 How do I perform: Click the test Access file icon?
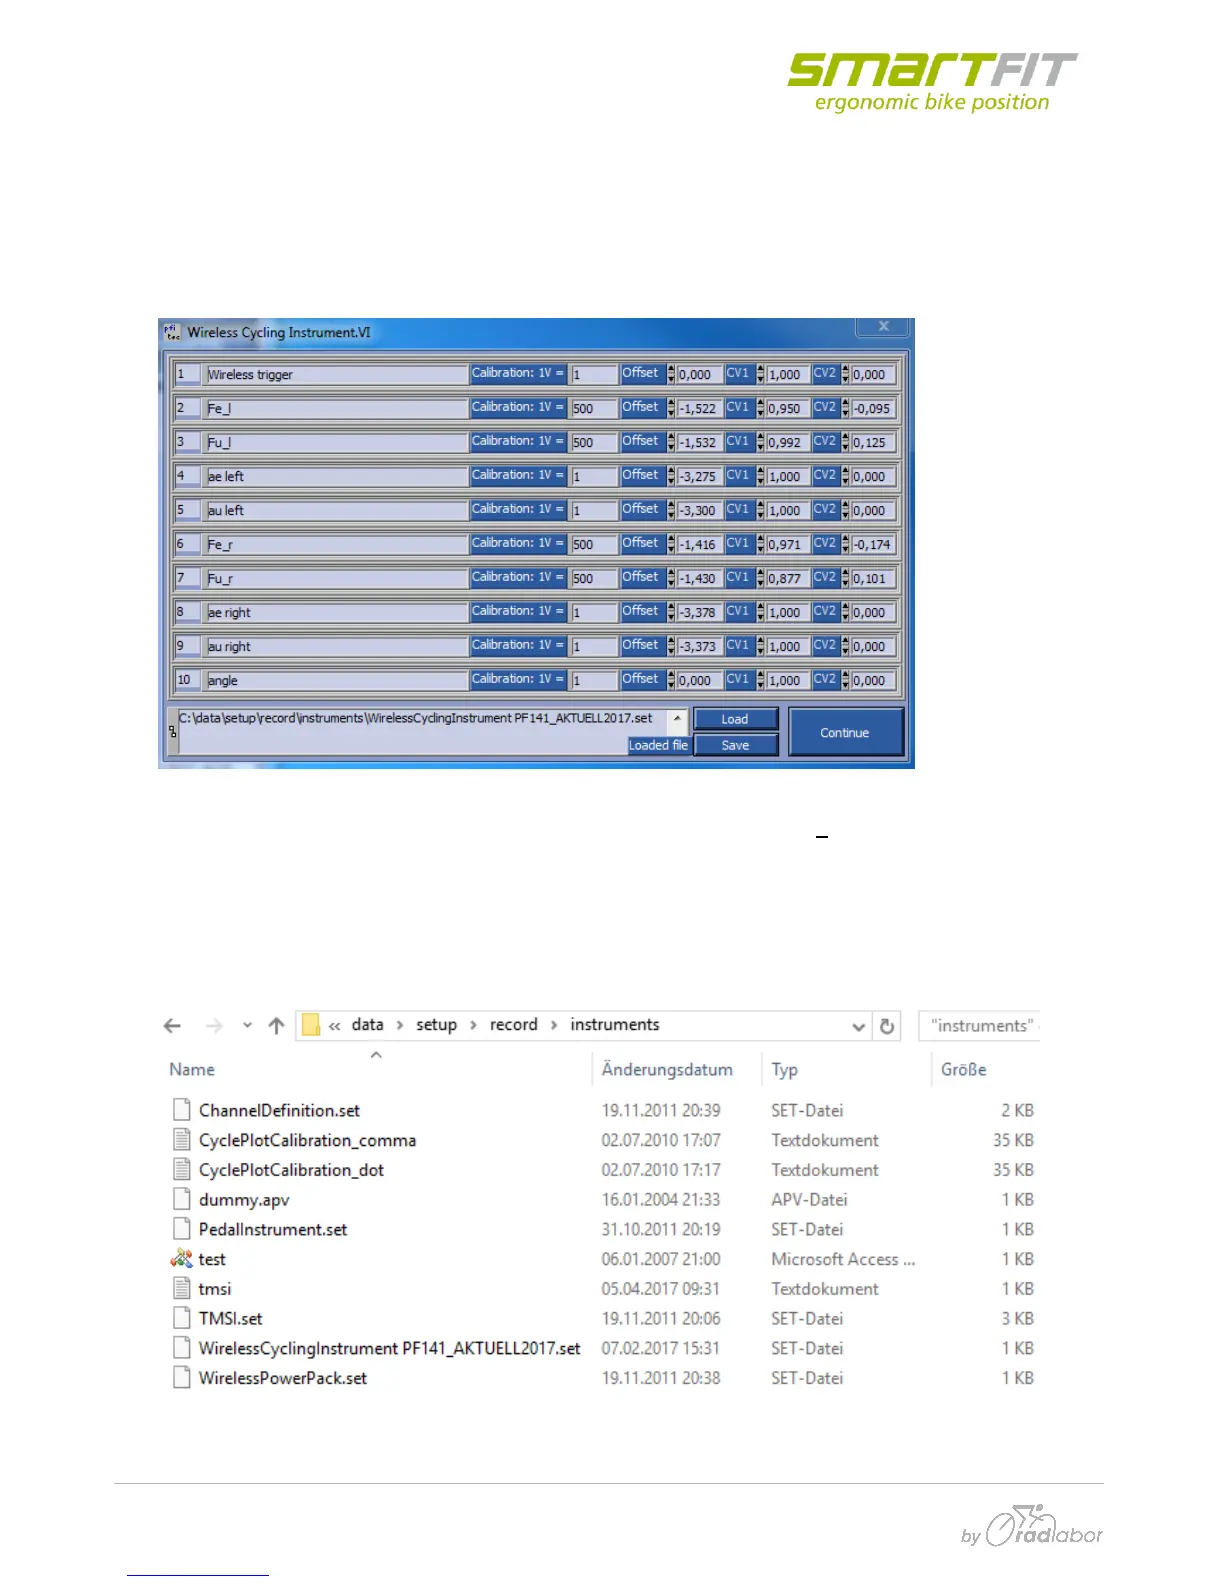coord(181,1259)
